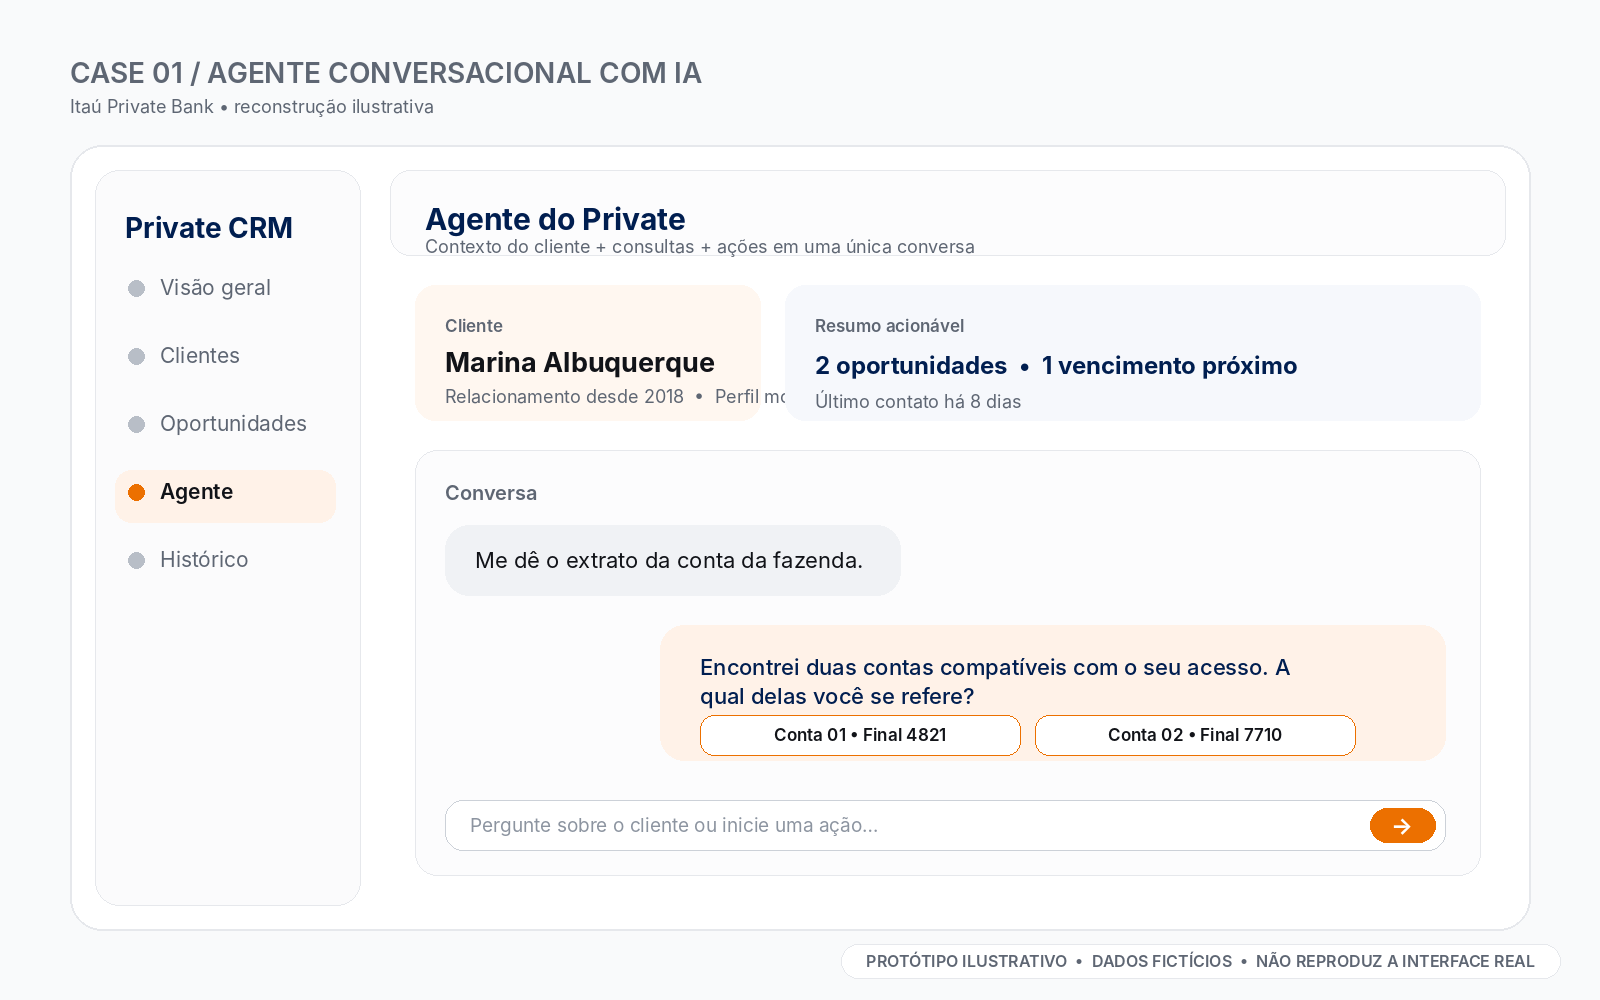1600x1000 pixels.
Task: Click the Private CRM title
Action: pyautogui.click(x=209, y=228)
